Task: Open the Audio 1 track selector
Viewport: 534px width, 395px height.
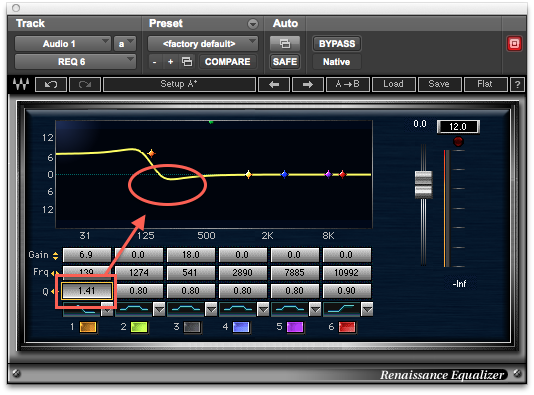Action: pyautogui.click(x=63, y=44)
